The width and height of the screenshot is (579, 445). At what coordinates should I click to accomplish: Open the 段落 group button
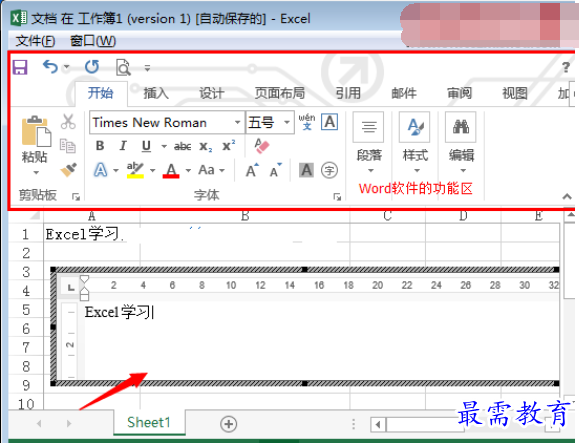(369, 143)
